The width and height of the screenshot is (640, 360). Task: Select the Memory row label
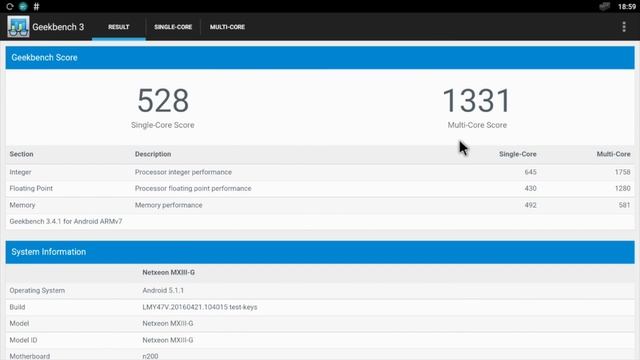pyautogui.click(x=22, y=205)
